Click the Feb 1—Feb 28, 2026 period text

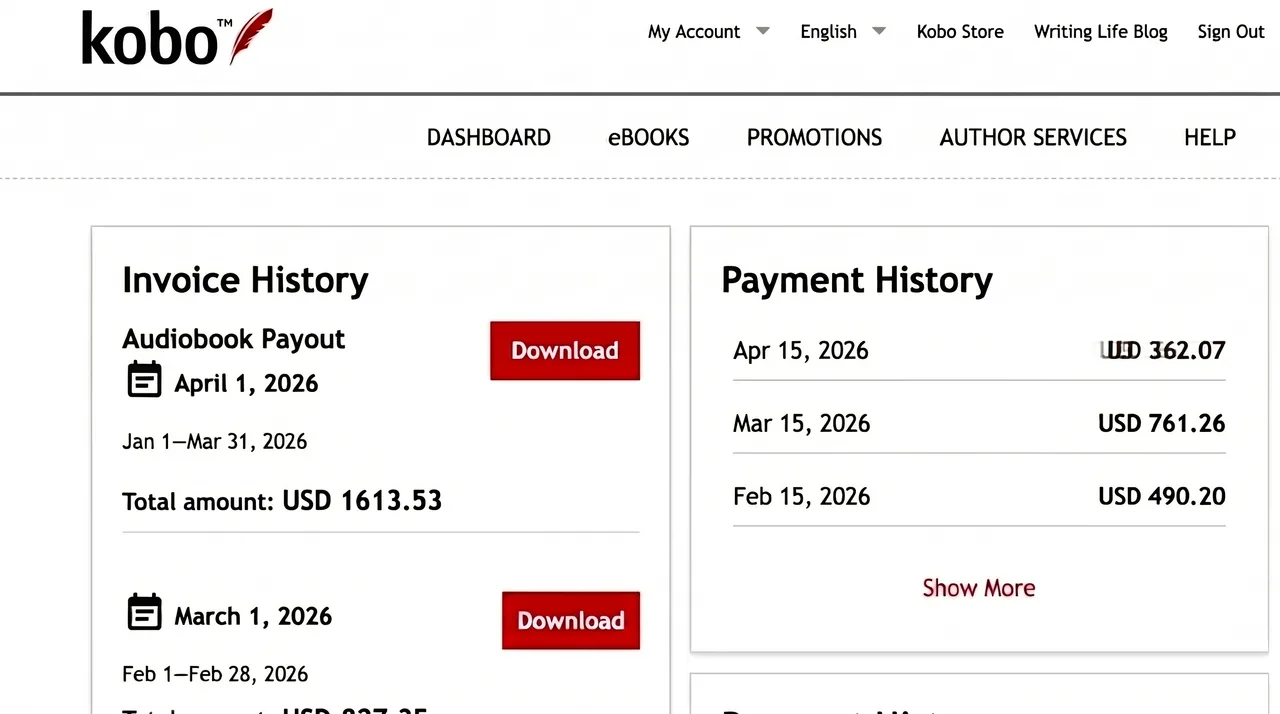[215, 674]
